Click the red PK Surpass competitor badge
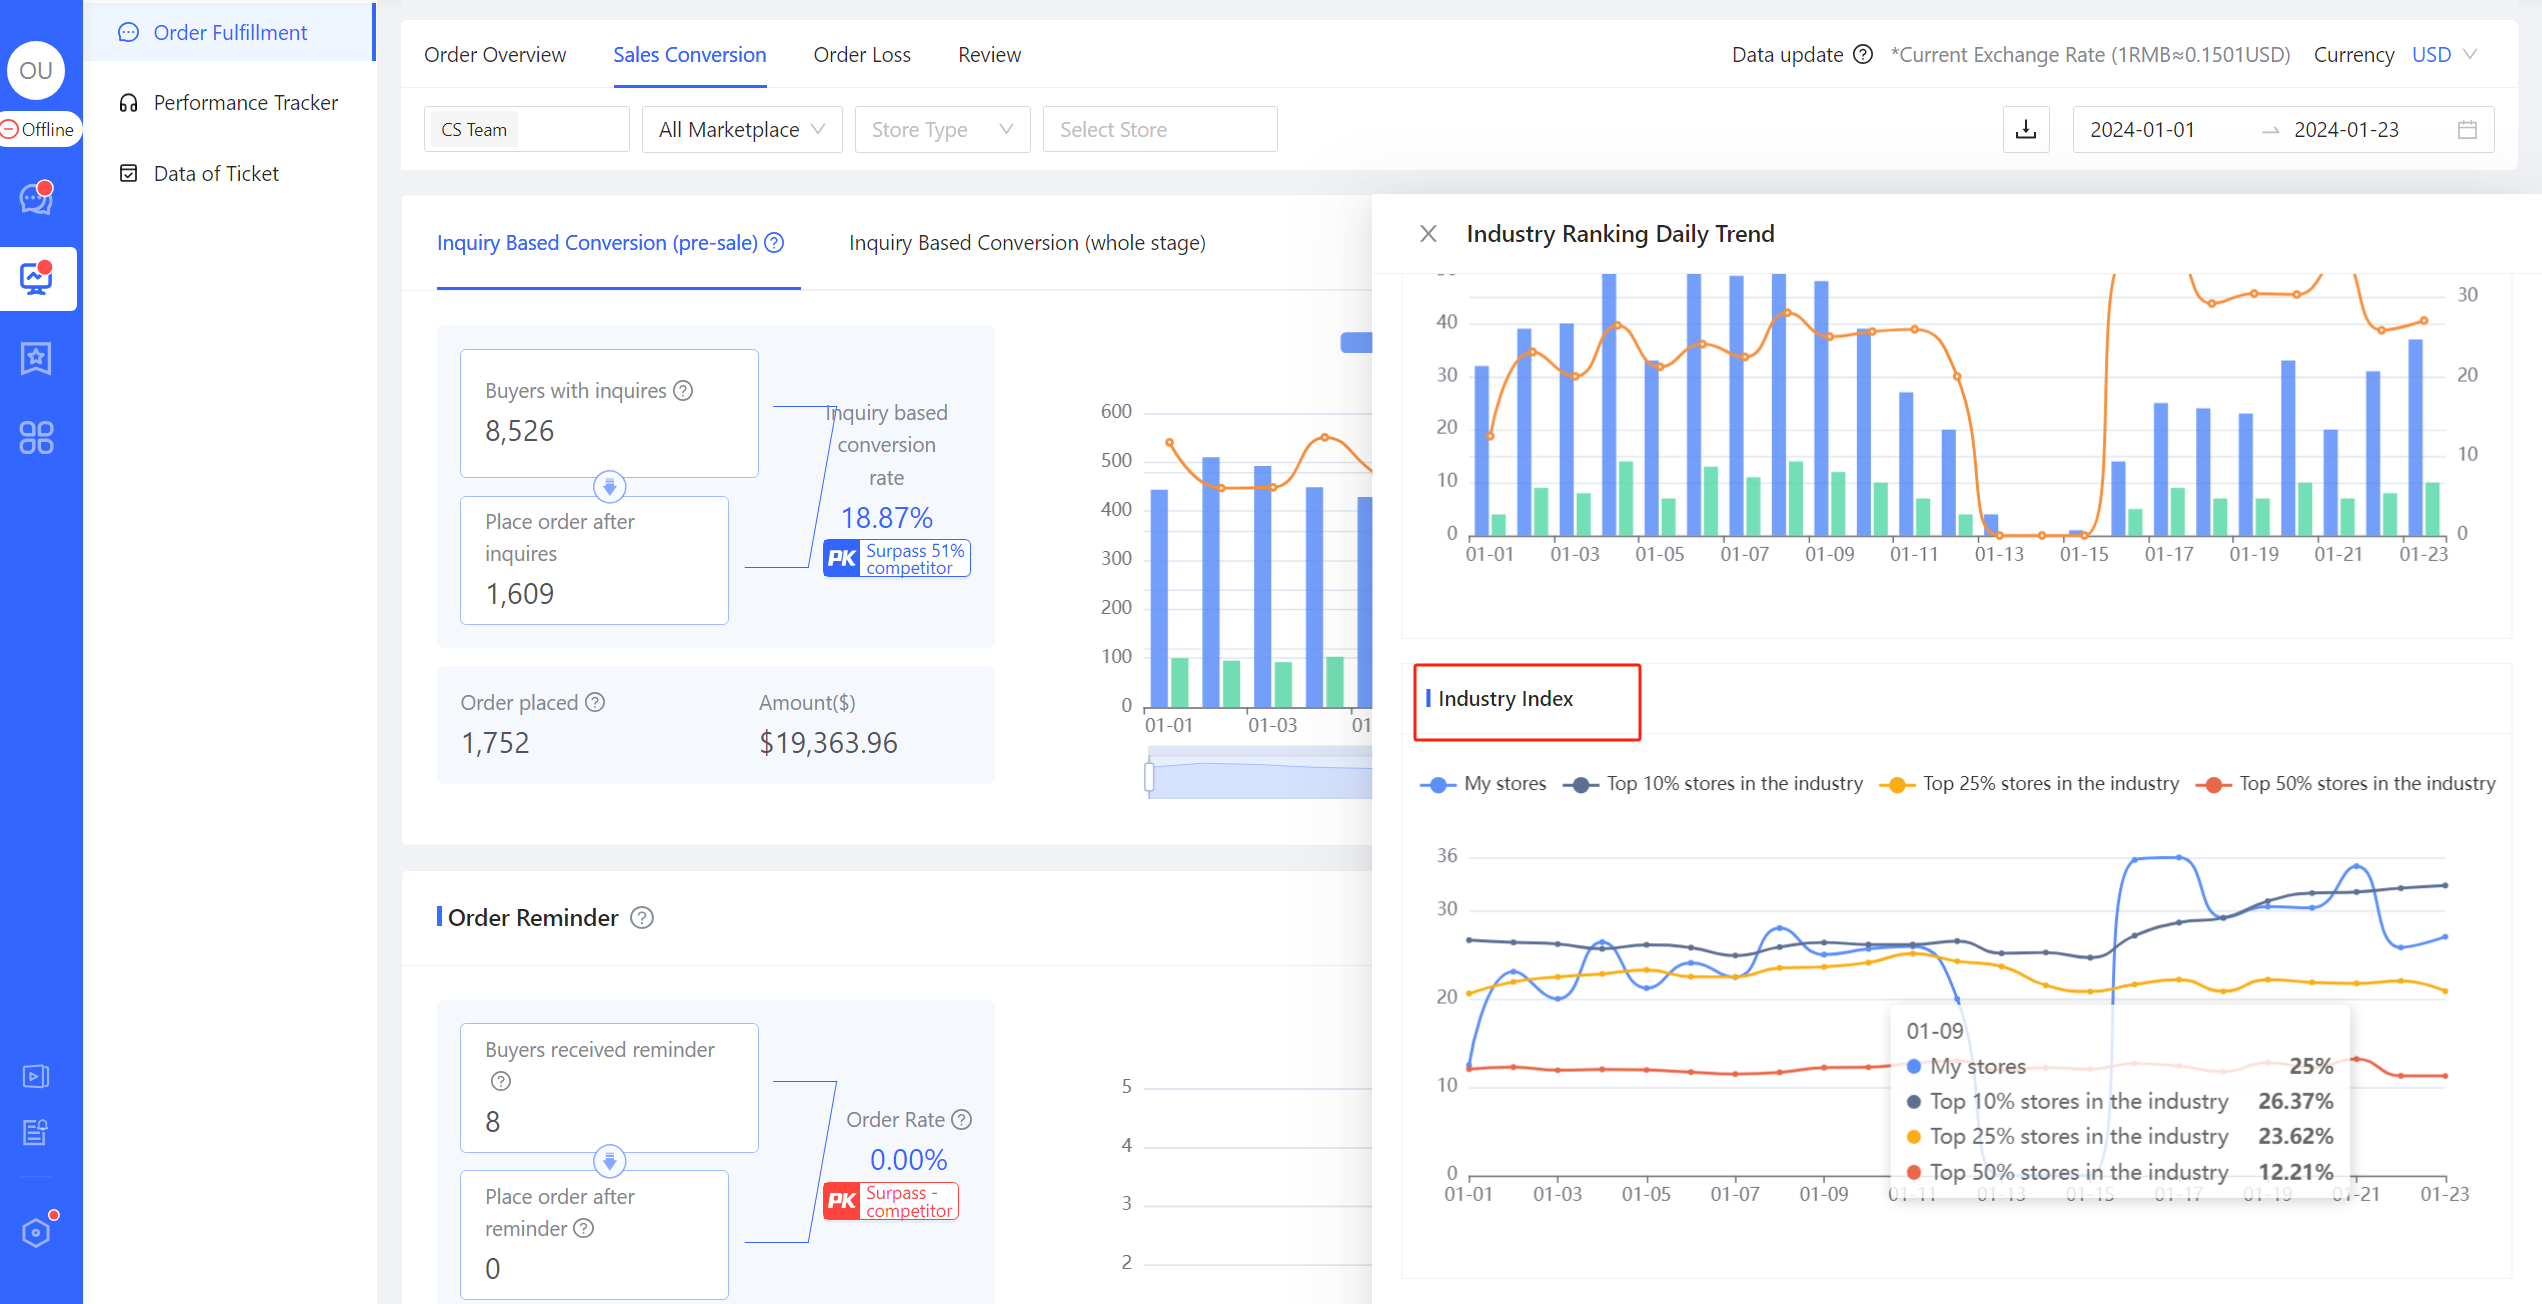Viewport: 2542px width, 1304px height. pyautogui.click(x=890, y=1202)
